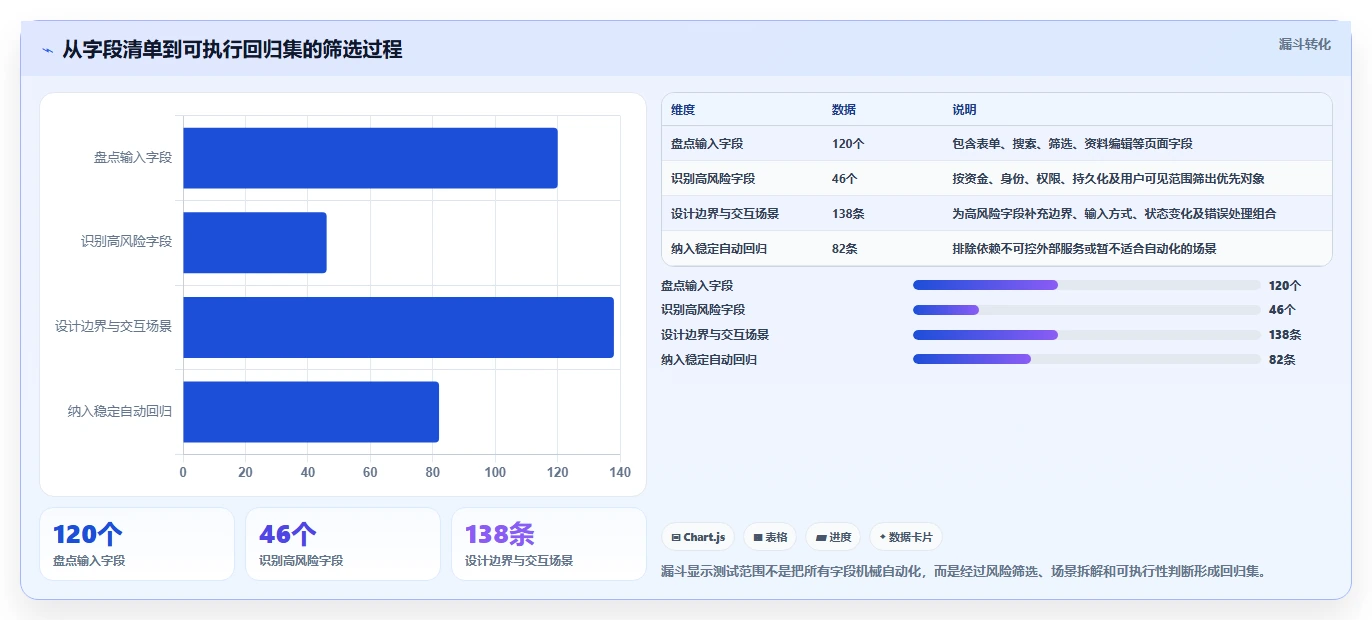
Task: Click the 140 tick on the chart axis
Action: click(620, 472)
